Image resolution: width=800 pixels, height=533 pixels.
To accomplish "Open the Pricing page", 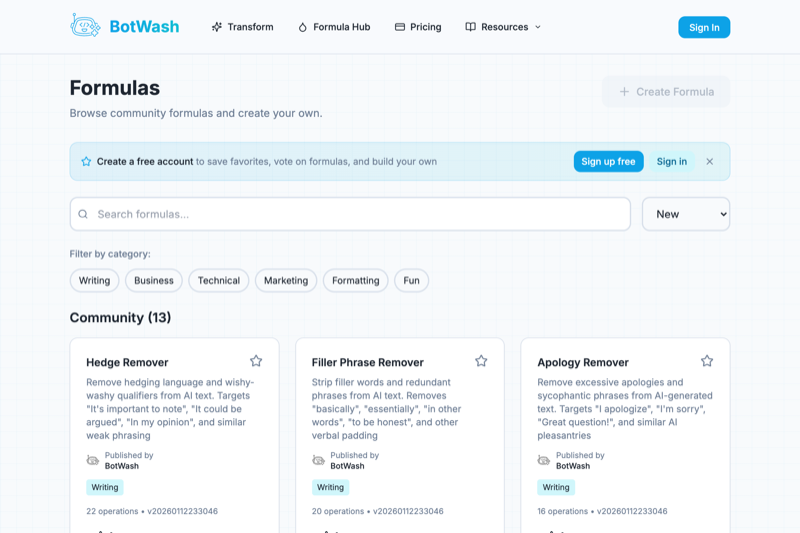I will click(x=418, y=27).
